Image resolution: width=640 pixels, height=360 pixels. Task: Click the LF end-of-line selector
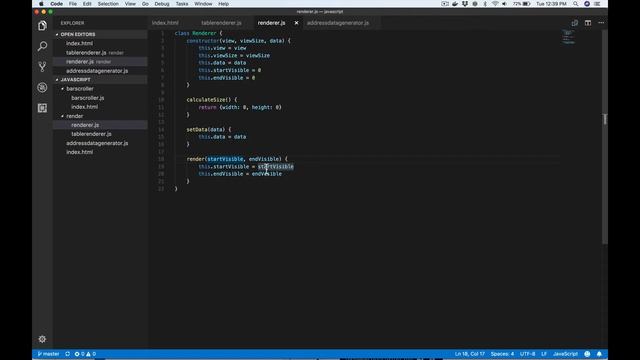[x=544, y=354]
